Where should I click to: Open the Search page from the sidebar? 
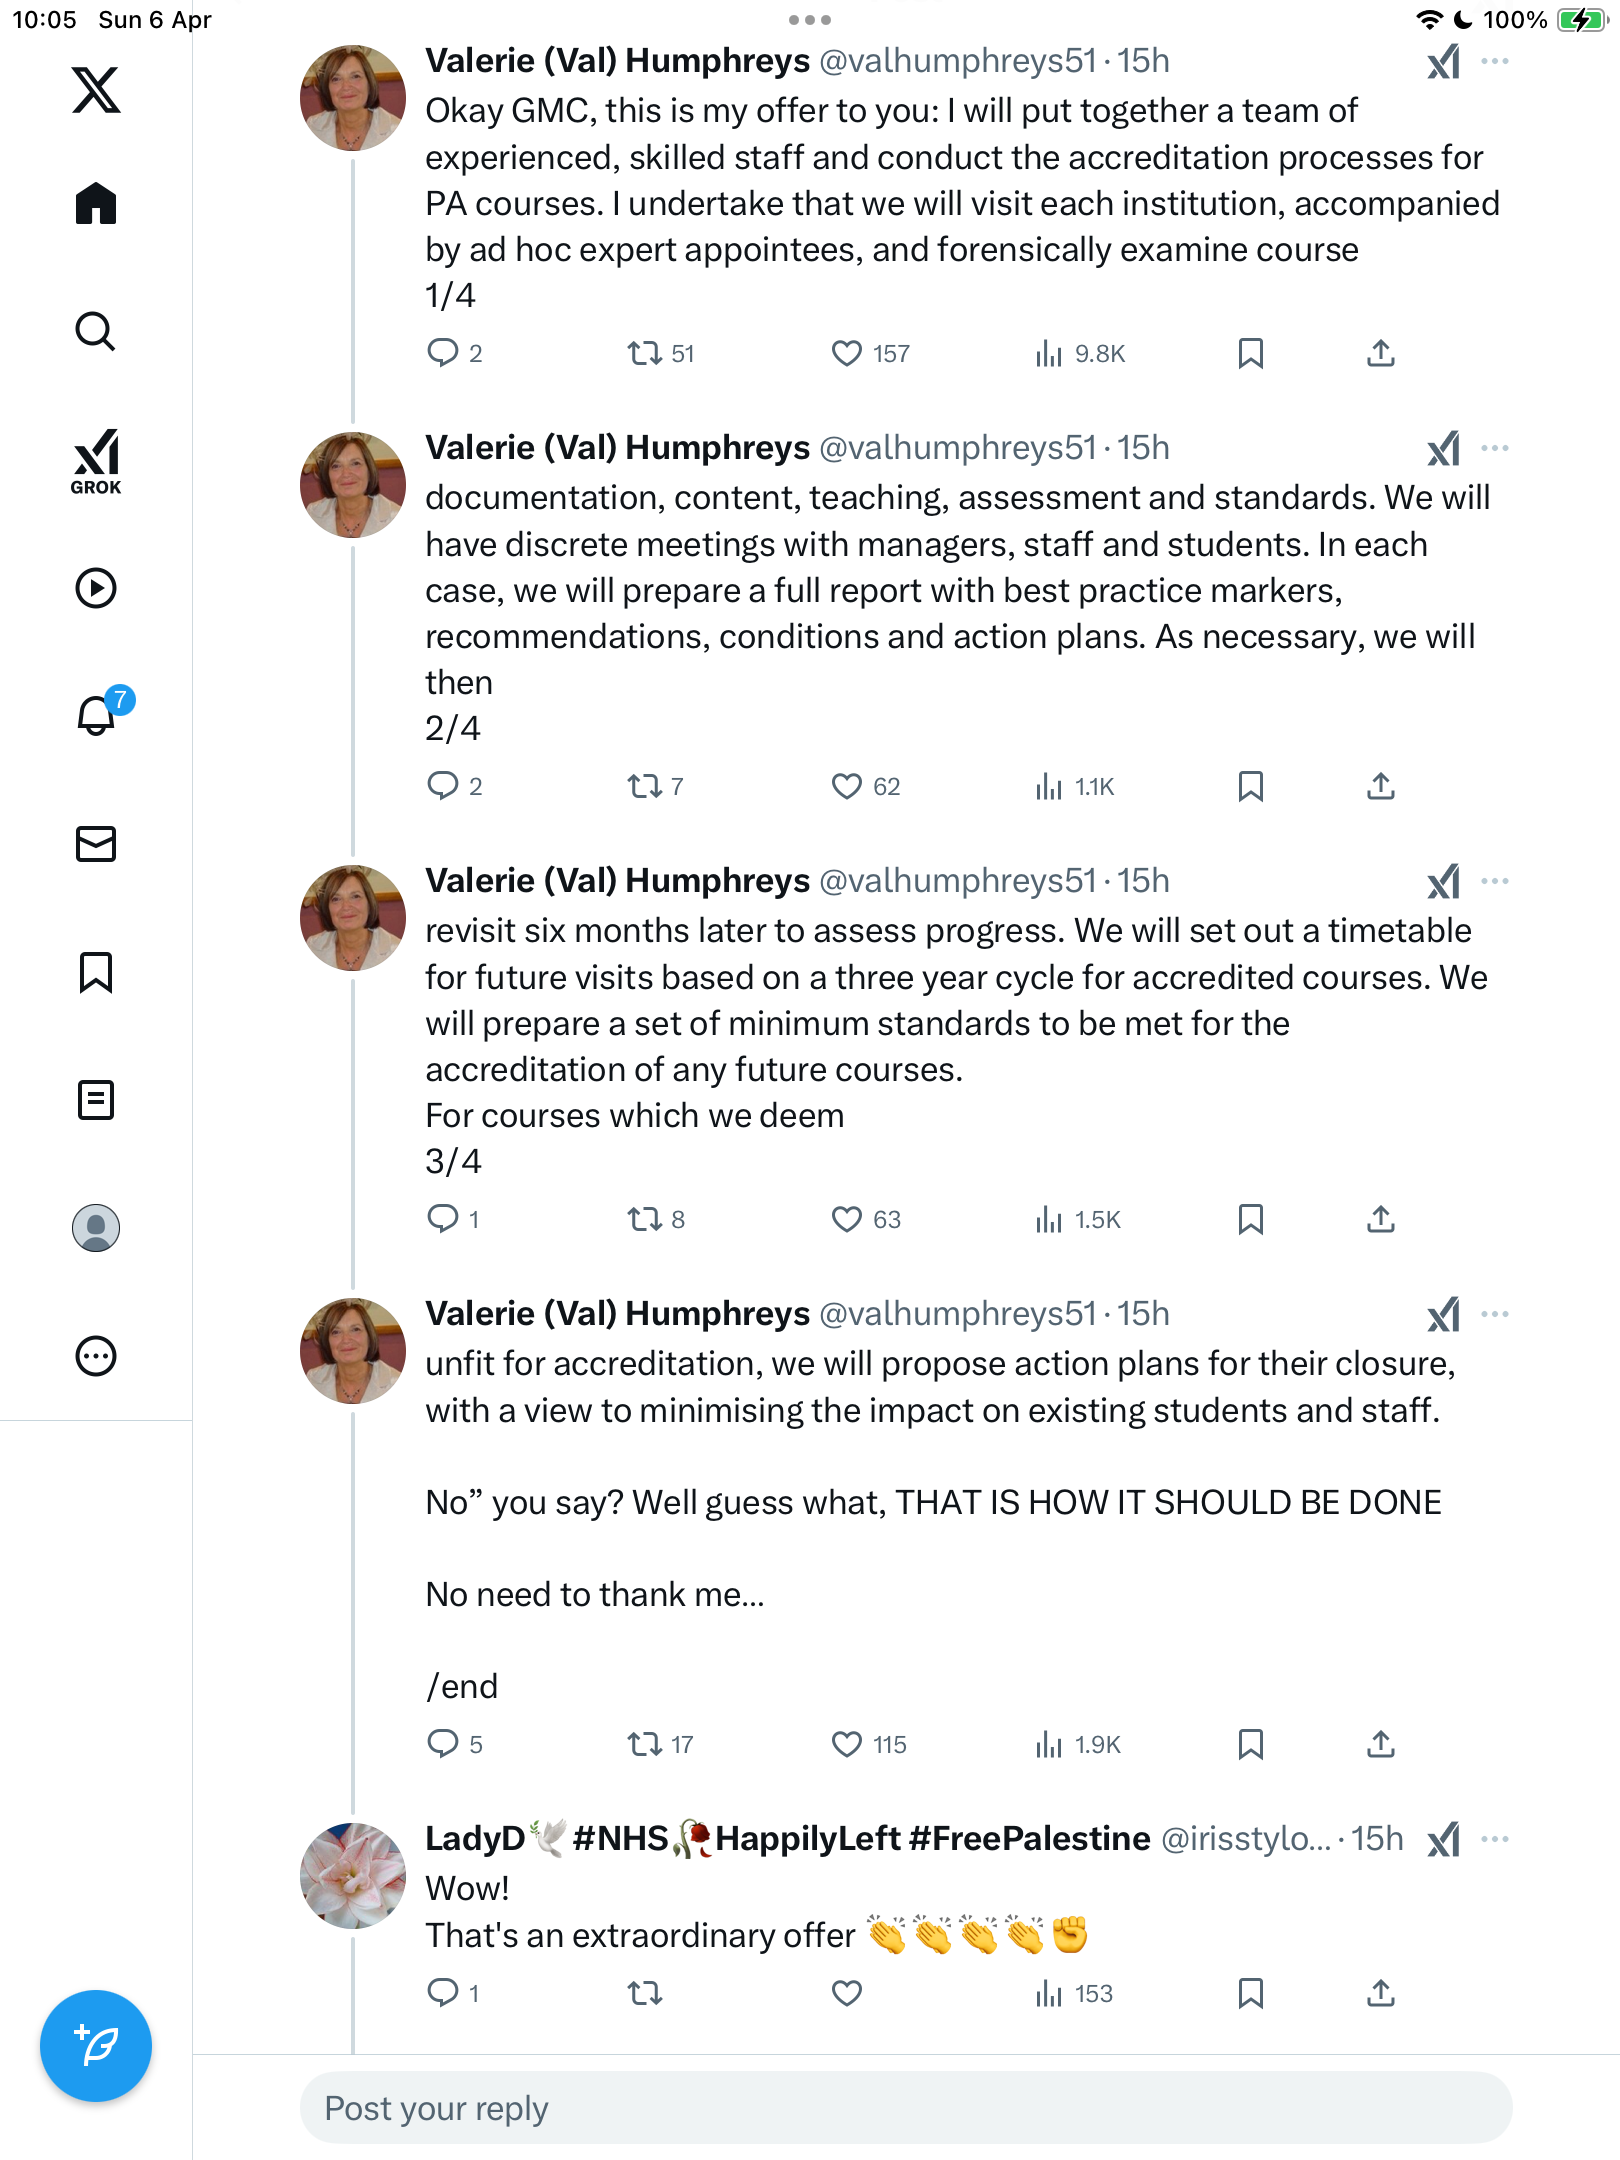(96, 331)
